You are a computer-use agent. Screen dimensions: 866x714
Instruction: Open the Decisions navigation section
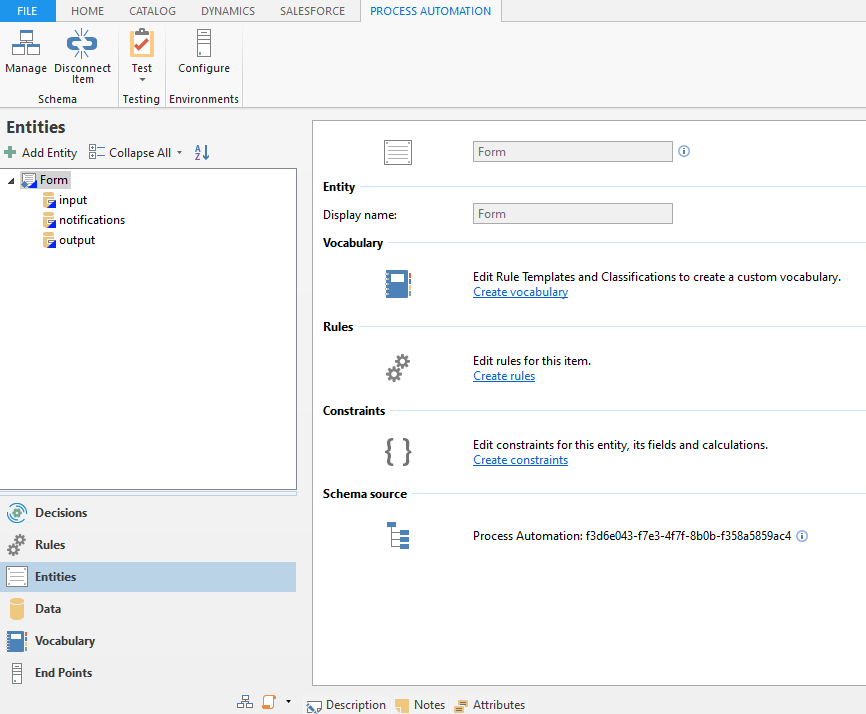point(61,513)
